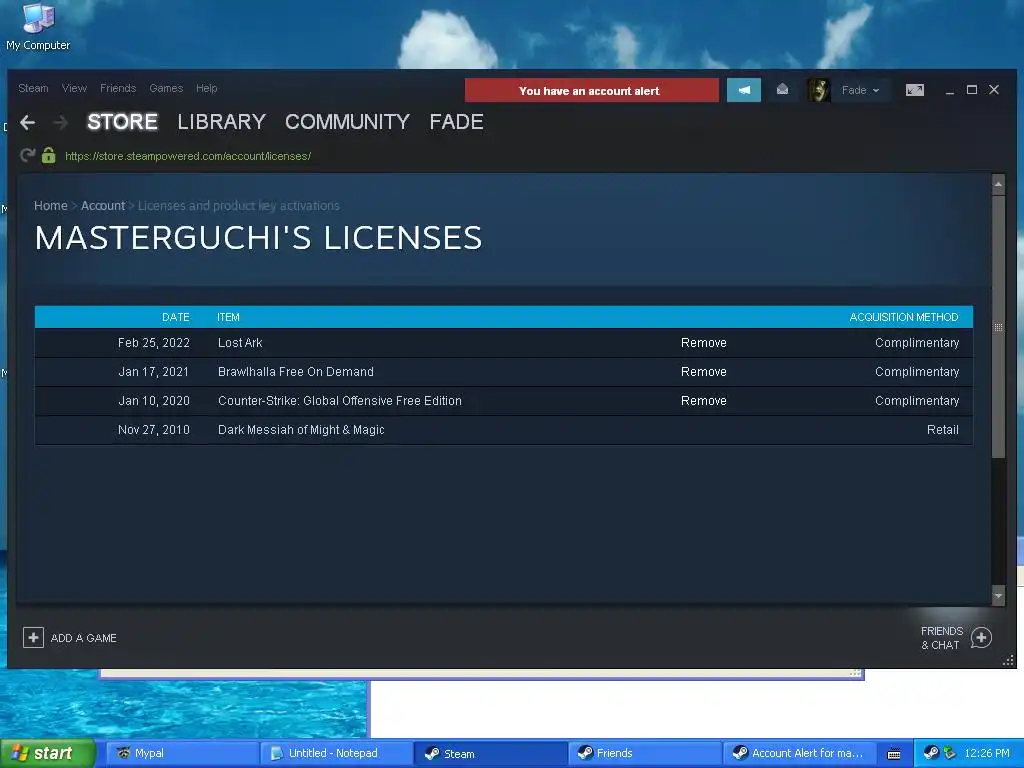Switch to Big Picture mode icon
Image resolution: width=1024 pixels, height=768 pixels.
[915, 90]
